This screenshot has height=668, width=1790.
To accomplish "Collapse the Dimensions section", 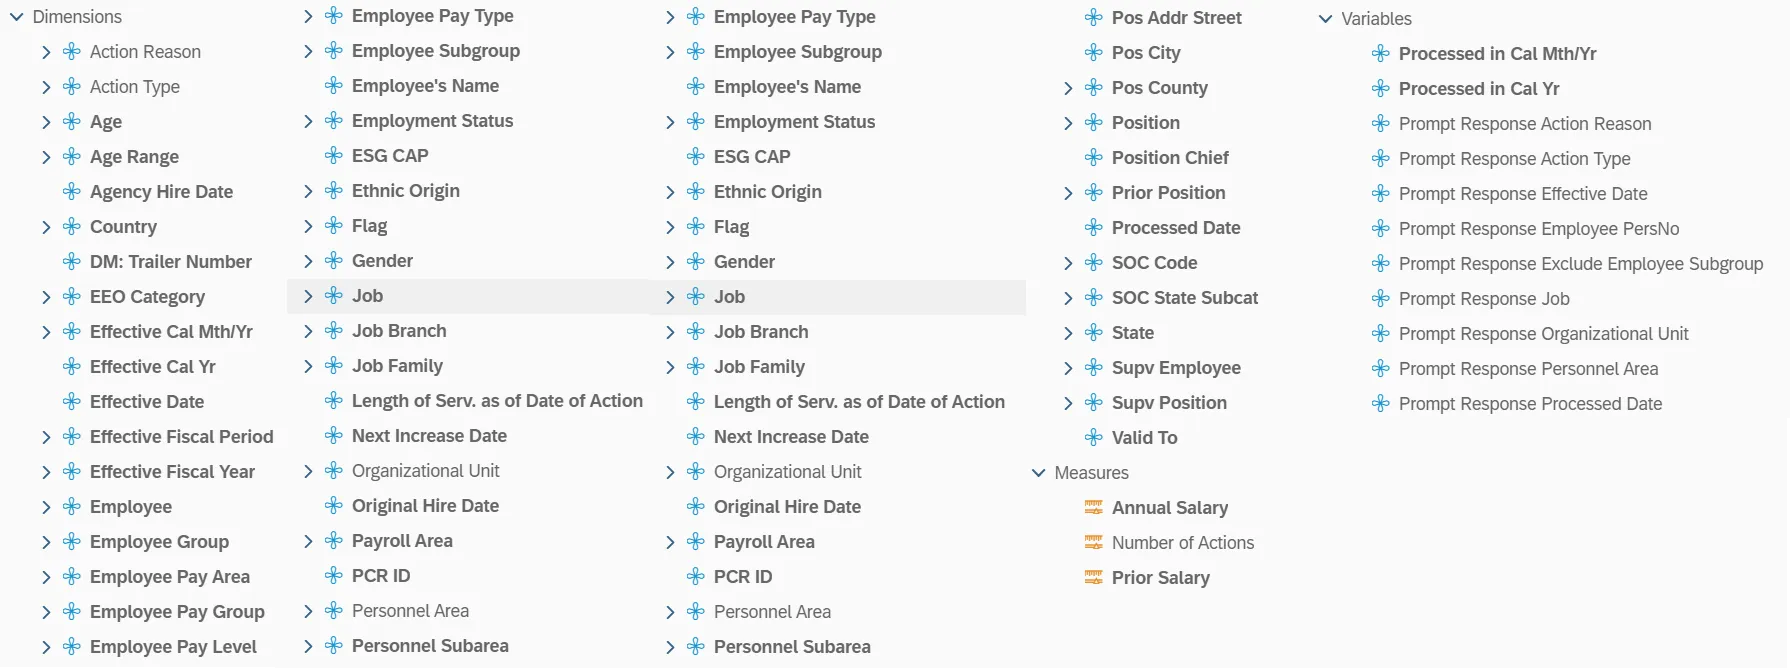I will [16, 17].
